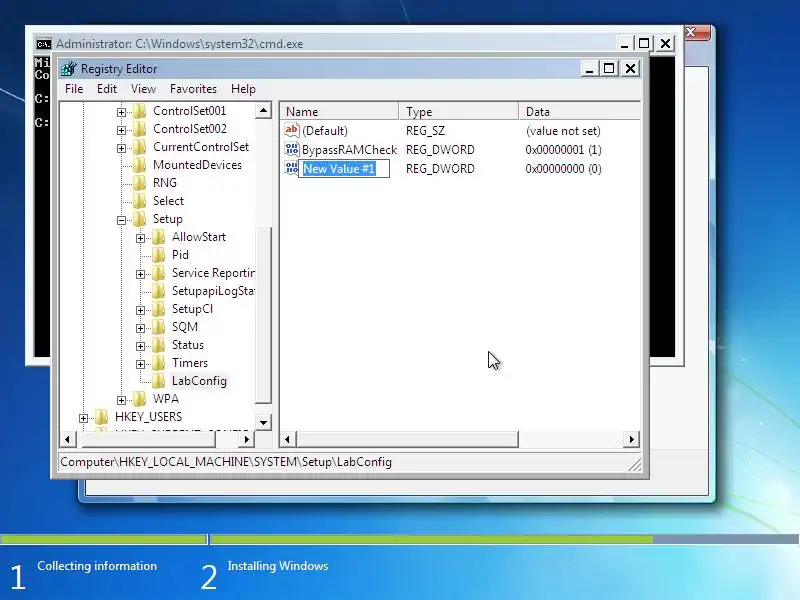Image resolution: width=800 pixels, height=600 pixels.
Task: Click the SetupapiLogStatus folder icon
Action: point(159,291)
